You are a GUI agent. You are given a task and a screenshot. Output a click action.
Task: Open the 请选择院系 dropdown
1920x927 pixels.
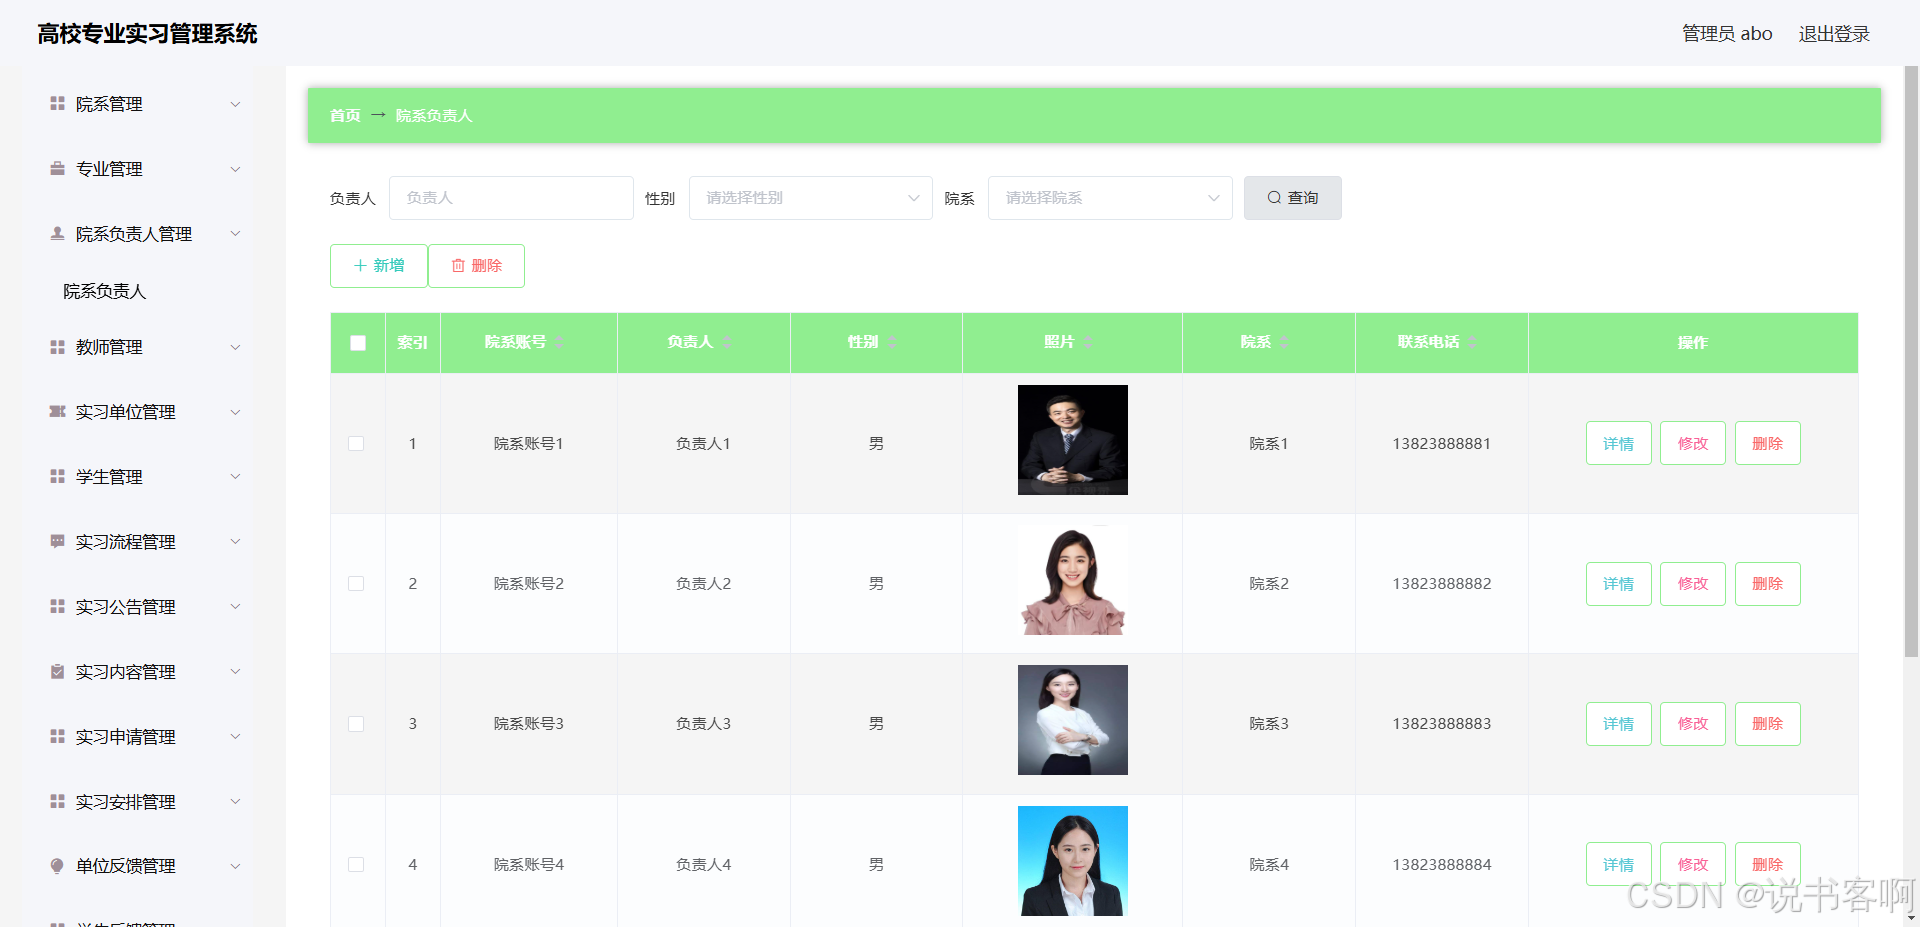(x=1110, y=198)
